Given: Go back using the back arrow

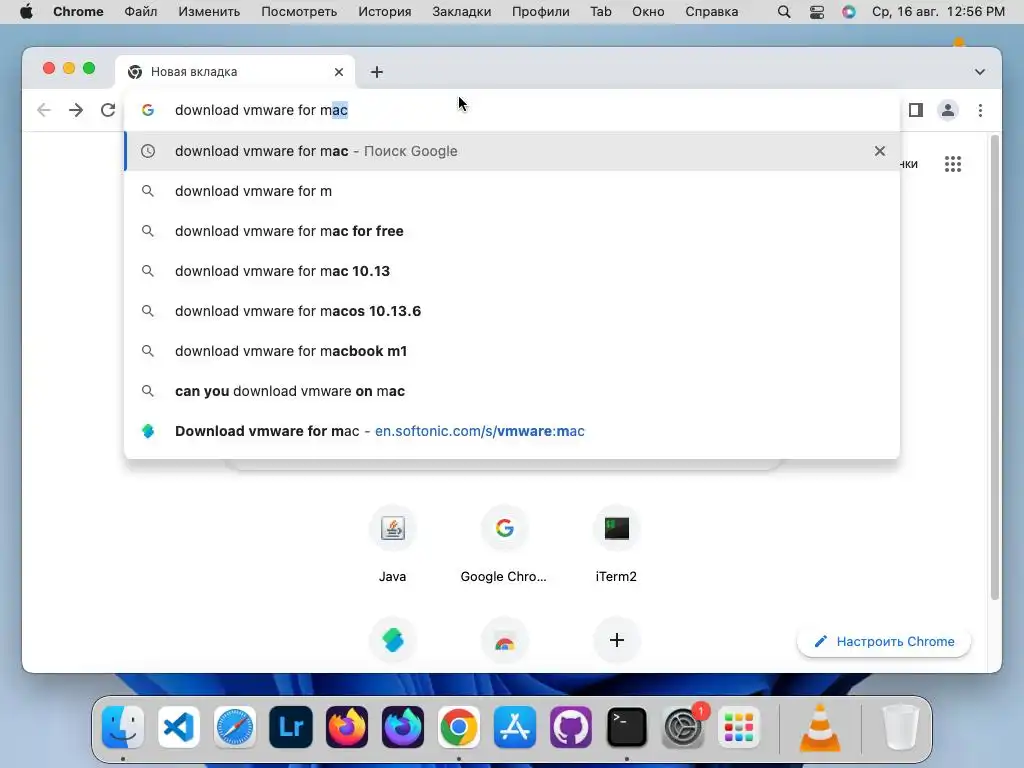Looking at the screenshot, I should [x=44, y=110].
